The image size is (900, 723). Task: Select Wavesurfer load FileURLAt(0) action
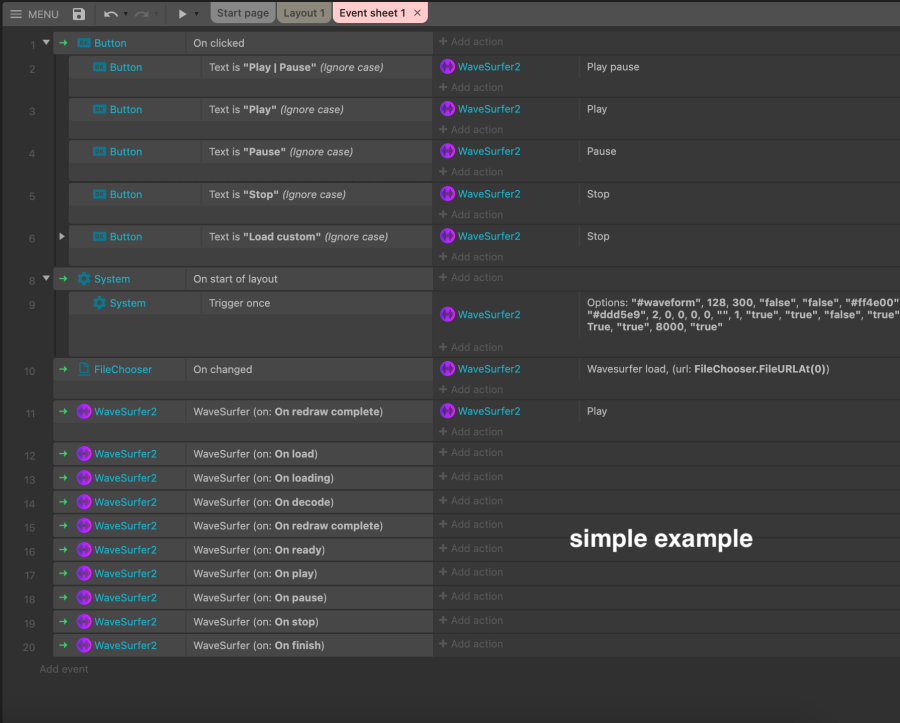pyautogui.click(x=708, y=369)
